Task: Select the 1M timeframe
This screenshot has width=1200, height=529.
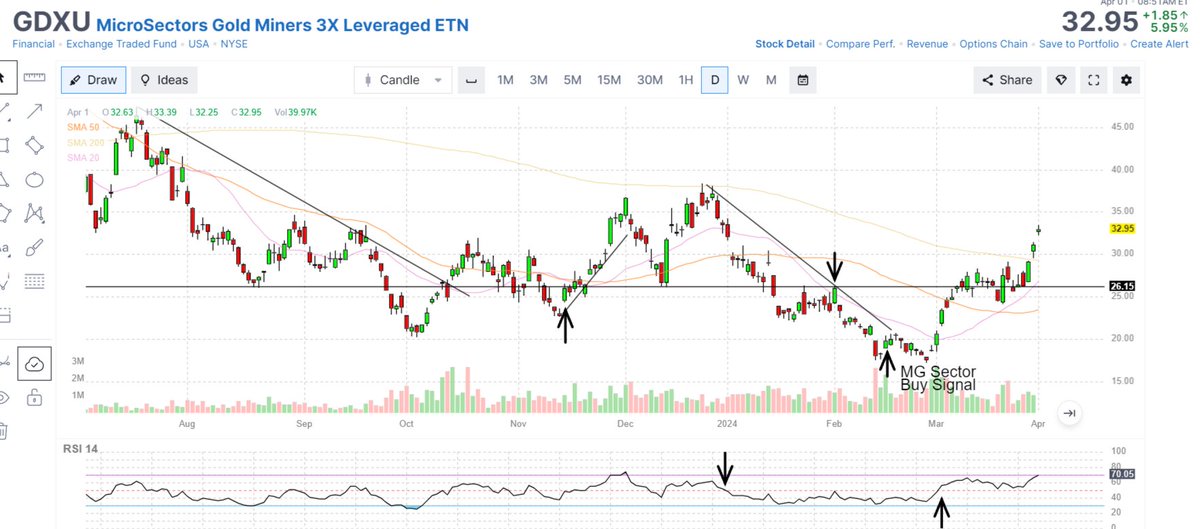Action: coord(505,80)
